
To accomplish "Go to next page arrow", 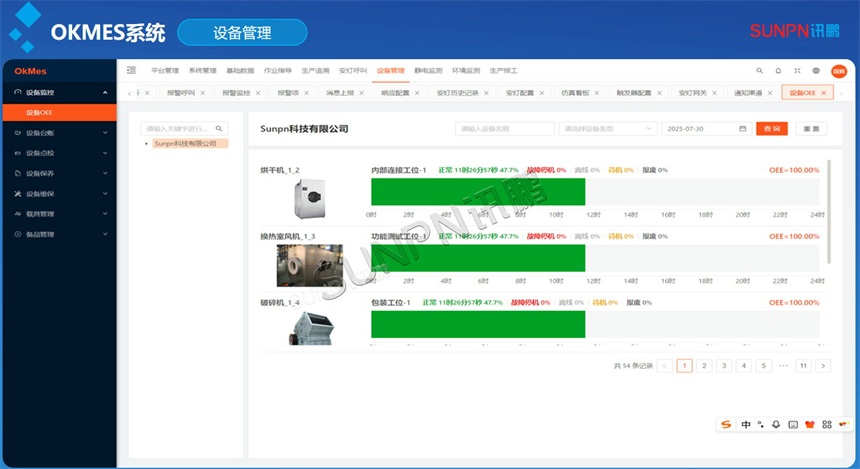I will pyautogui.click(x=823, y=366).
